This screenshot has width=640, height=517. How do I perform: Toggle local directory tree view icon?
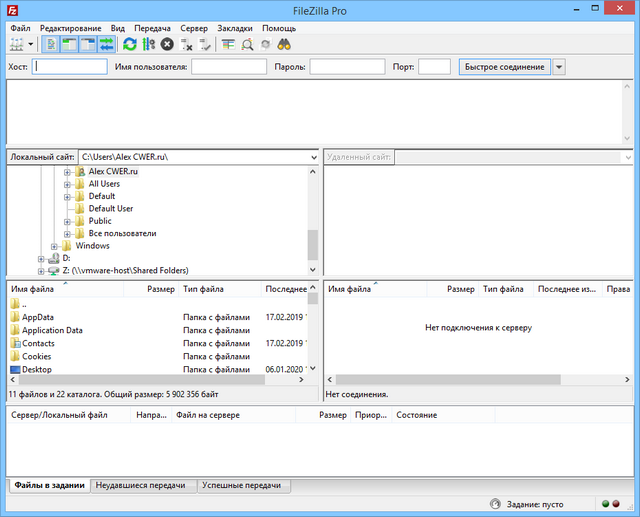pyautogui.click(x=70, y=44)
